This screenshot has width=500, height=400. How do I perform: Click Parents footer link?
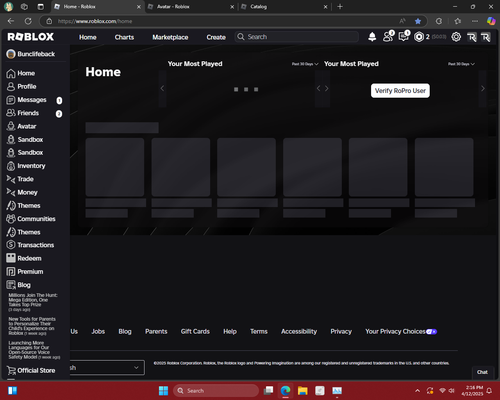click(x=156, y=332)
